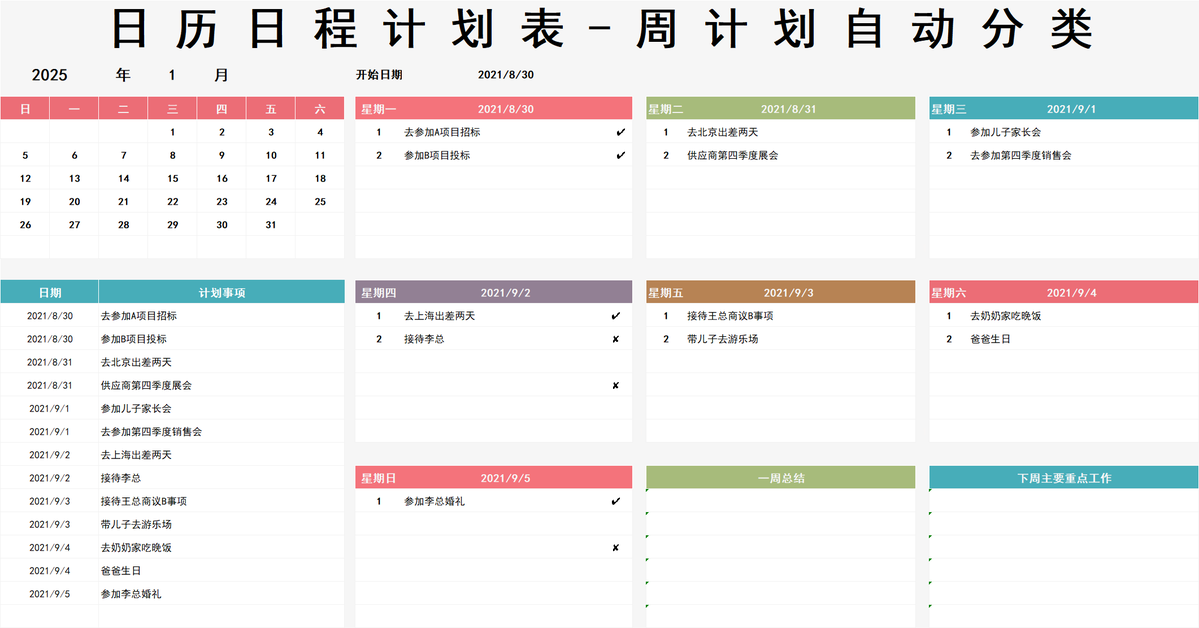Click calendar day 12
This screenshot has width=1199, height=628.
click(25, 179)
